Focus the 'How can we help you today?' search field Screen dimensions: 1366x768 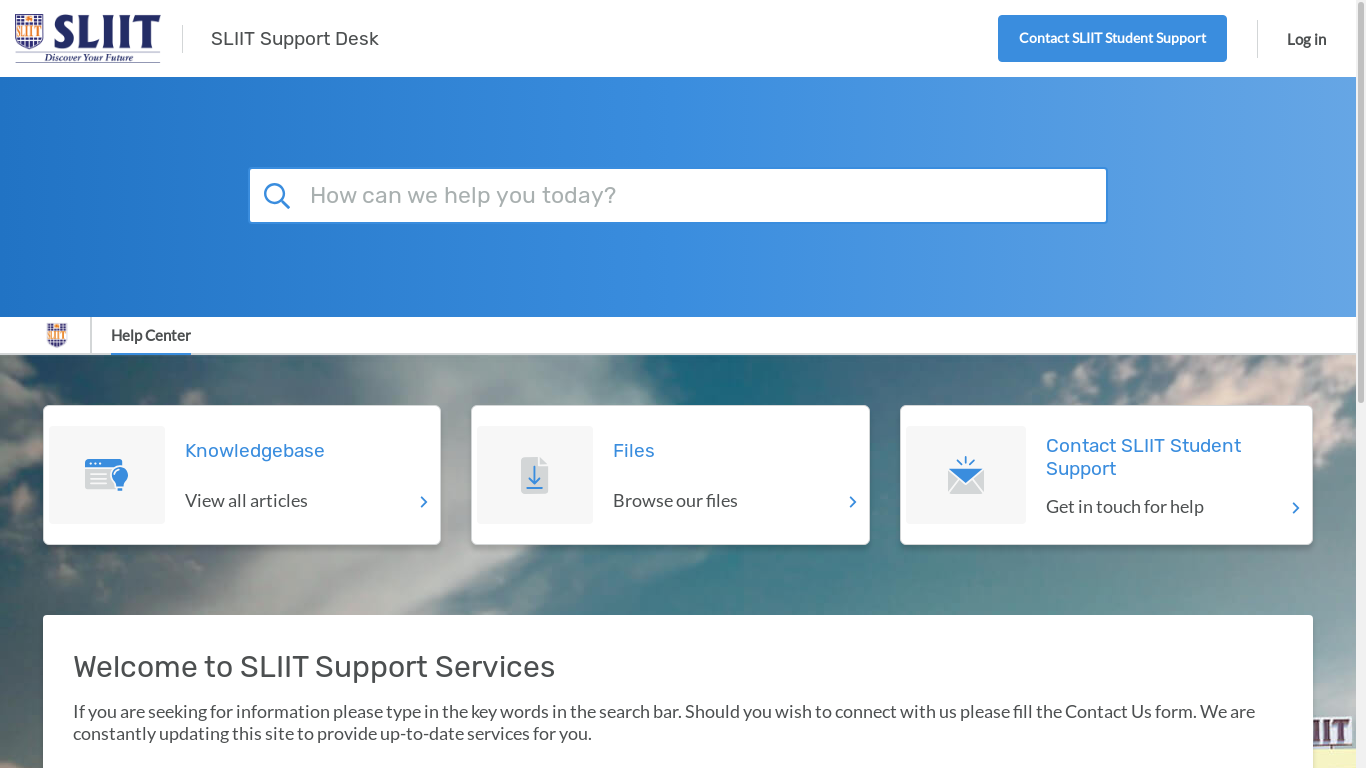point(678,195)
